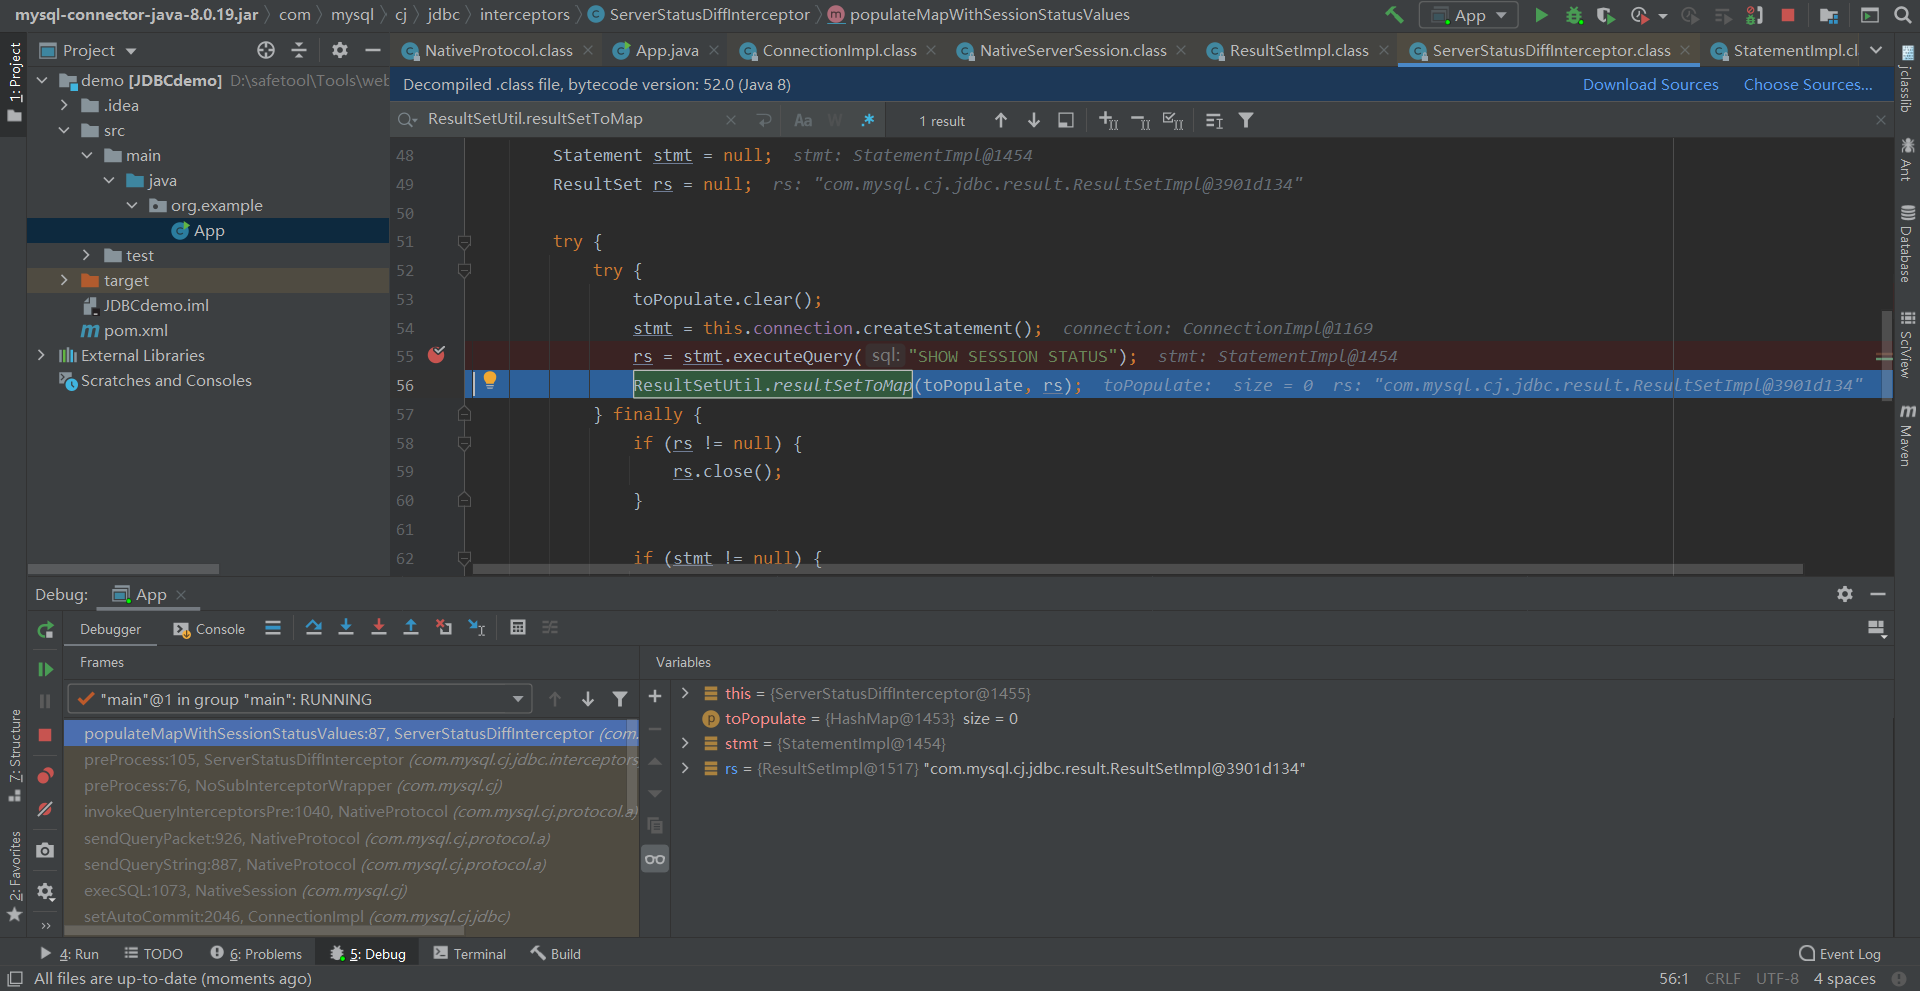The image size is (1920, 991).
Task: Click the Download Sources link
Action: pos(1650,85)
